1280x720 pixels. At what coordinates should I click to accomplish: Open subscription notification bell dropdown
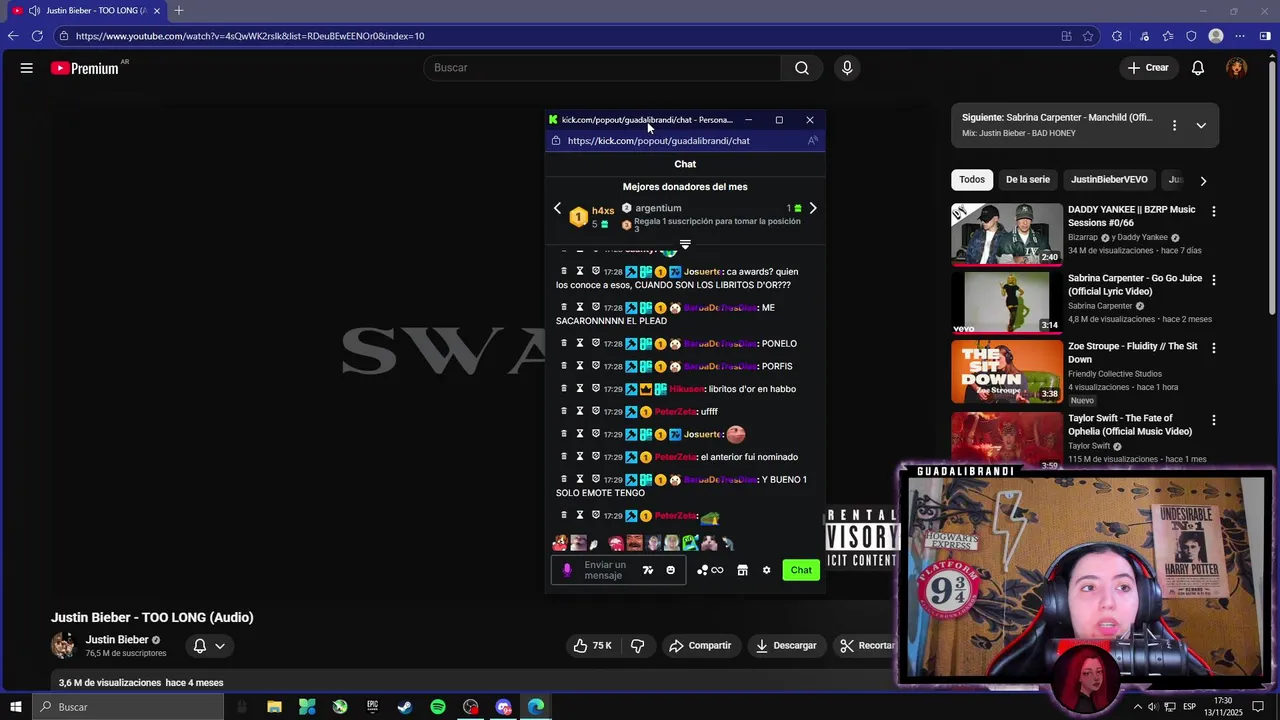click(x=209, y=646)
